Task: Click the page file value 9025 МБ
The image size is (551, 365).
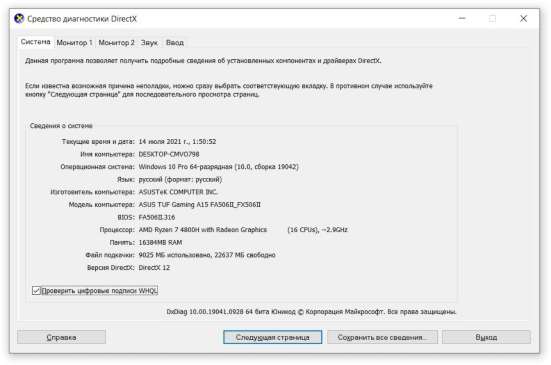Action: (x=207, y=255)
